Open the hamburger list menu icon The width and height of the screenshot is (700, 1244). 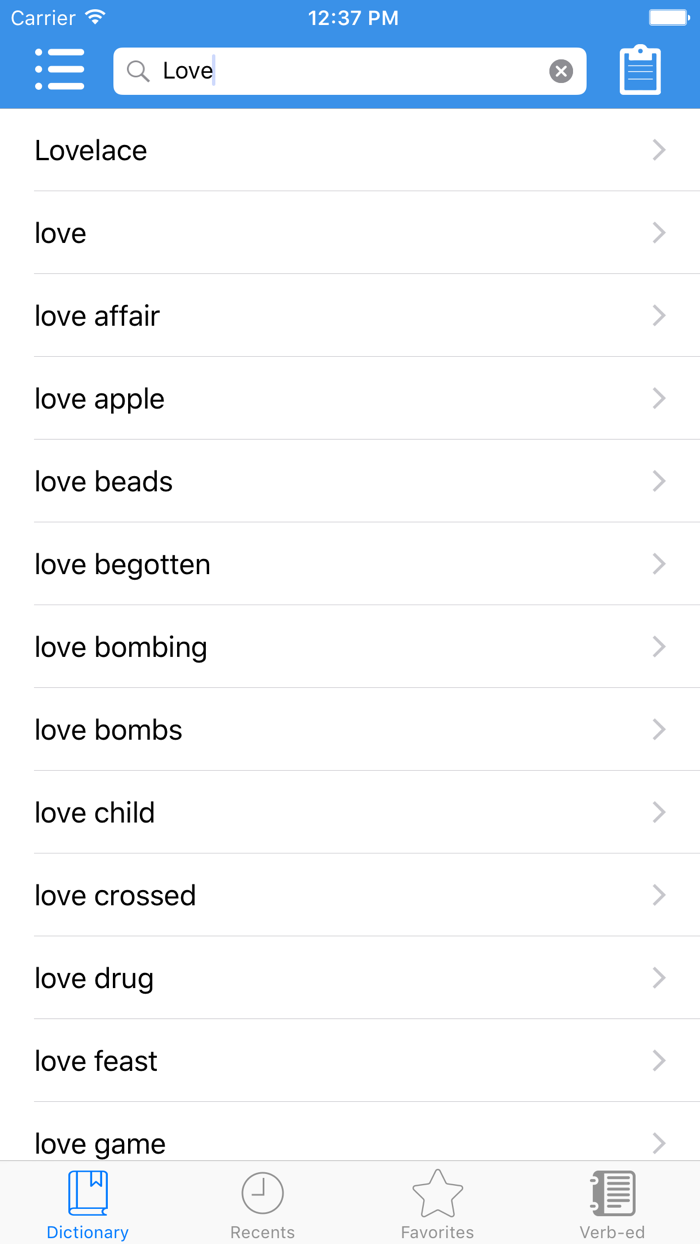pyautogui.click(x=60, y=70)
